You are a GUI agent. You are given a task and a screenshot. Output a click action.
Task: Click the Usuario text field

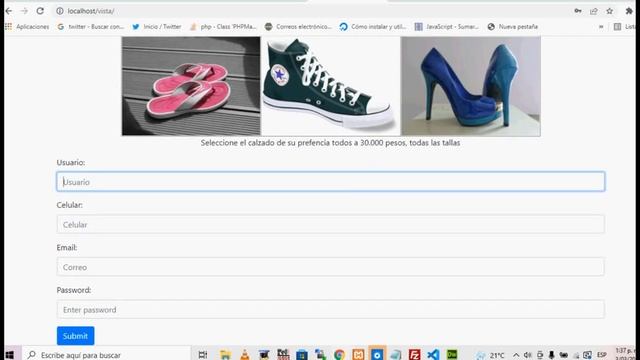click(x=331, y=182)
